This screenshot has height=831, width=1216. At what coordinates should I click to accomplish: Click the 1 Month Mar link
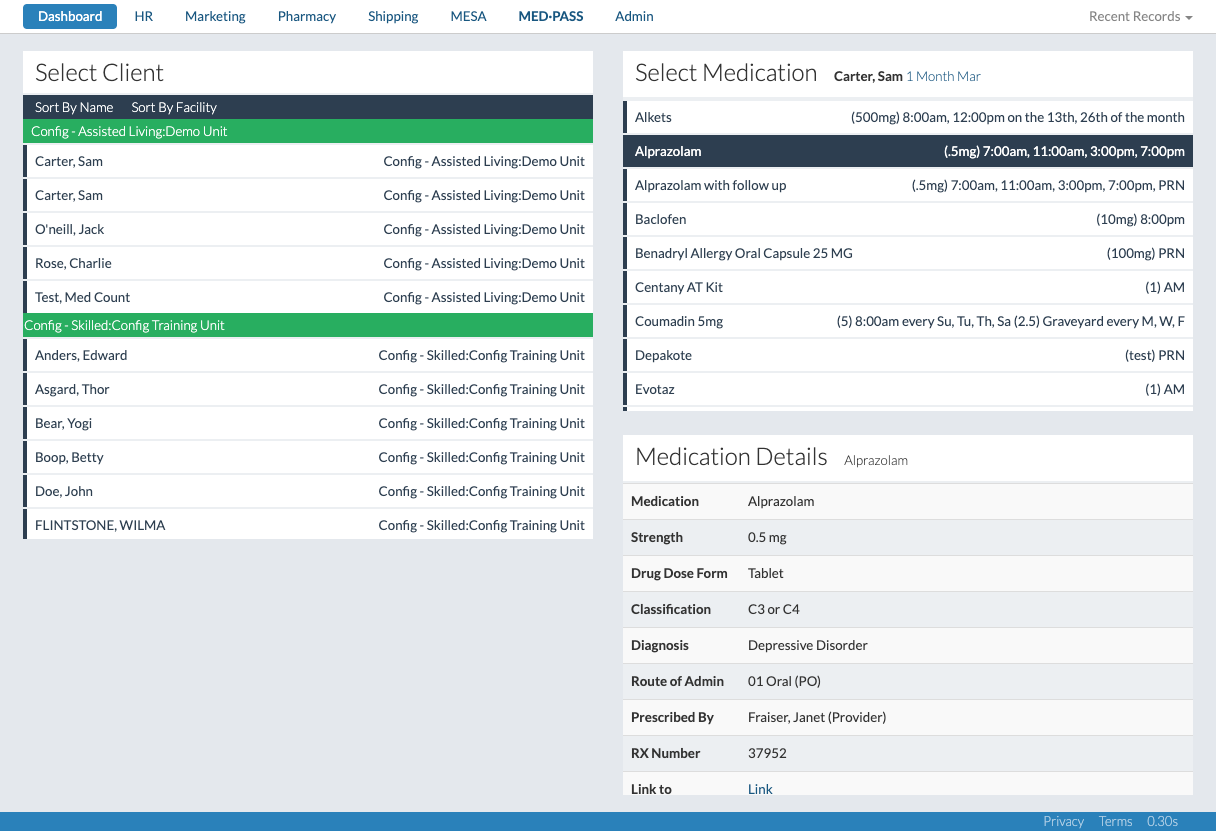pyautogui.click(x=943, y=76)
